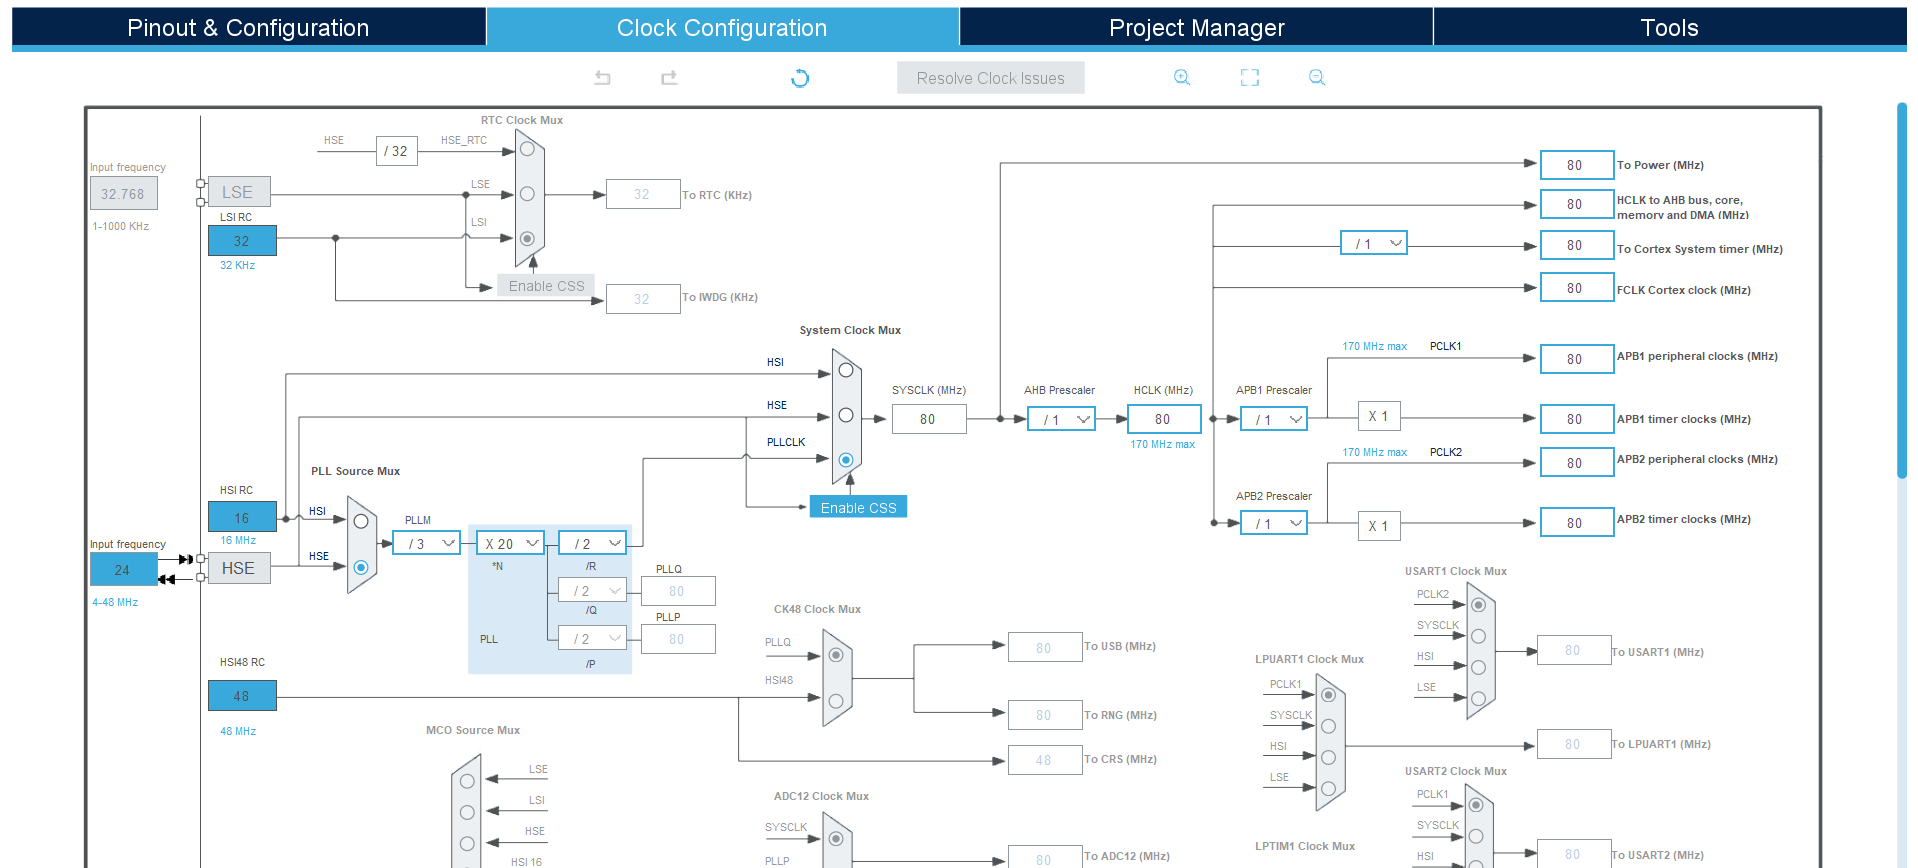
Task: Open the Pinout & Configuration tab
Action: [248, 28]
